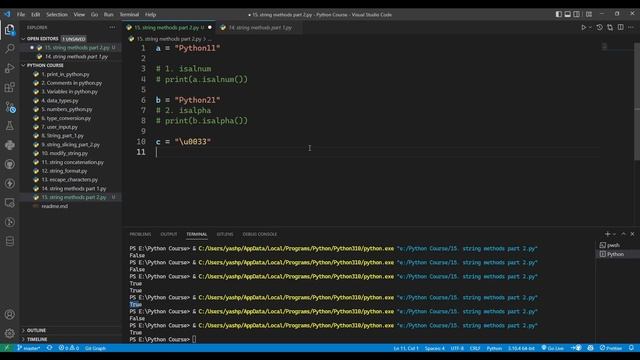The image size is (640, 360).
Task: Switch to the Debug Console tab
Action: coord(260,234)
